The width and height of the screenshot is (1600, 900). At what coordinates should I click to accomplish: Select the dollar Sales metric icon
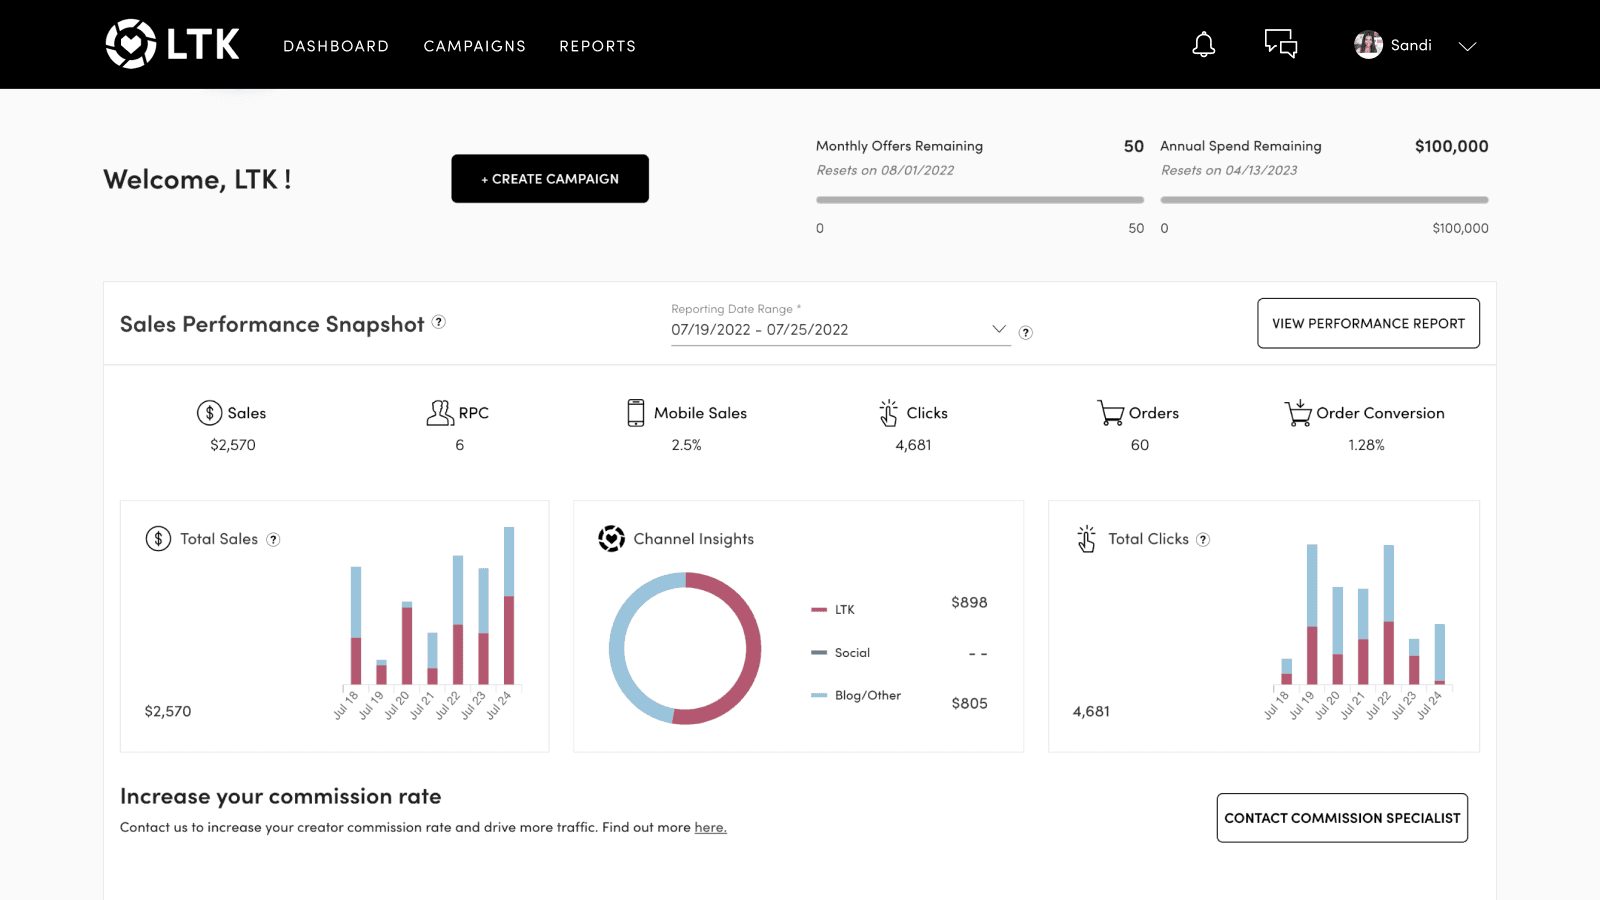tap(208, 412)
